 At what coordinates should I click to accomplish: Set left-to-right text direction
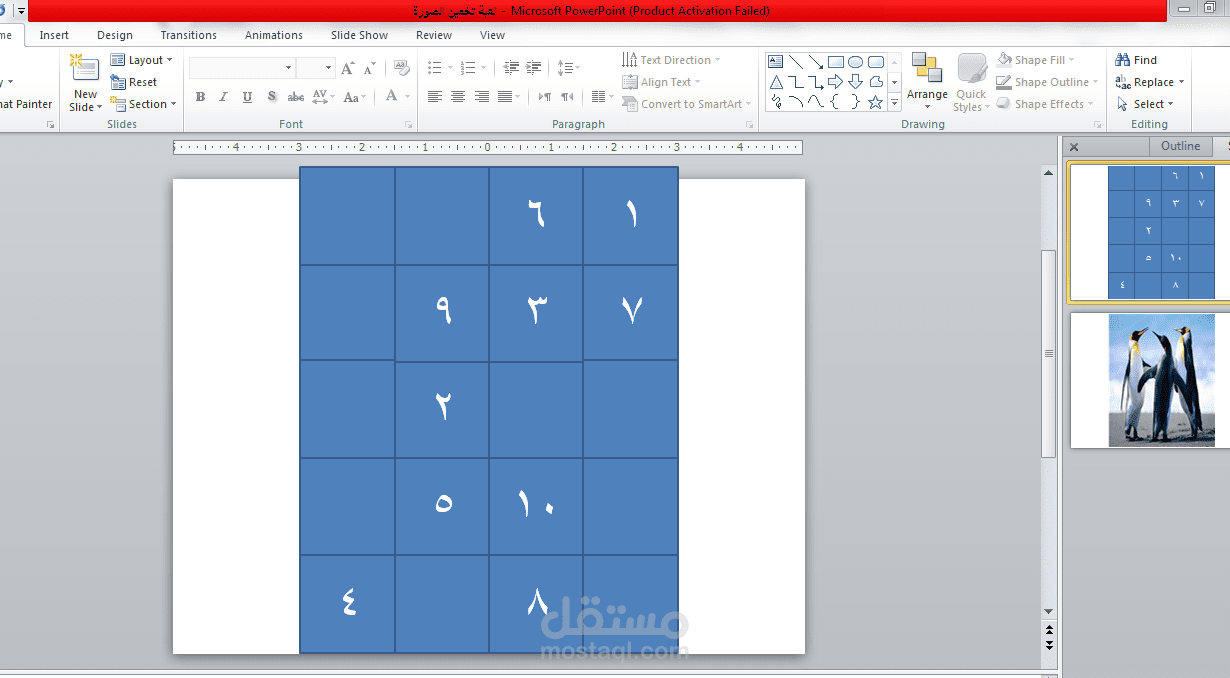coord(545,97)
